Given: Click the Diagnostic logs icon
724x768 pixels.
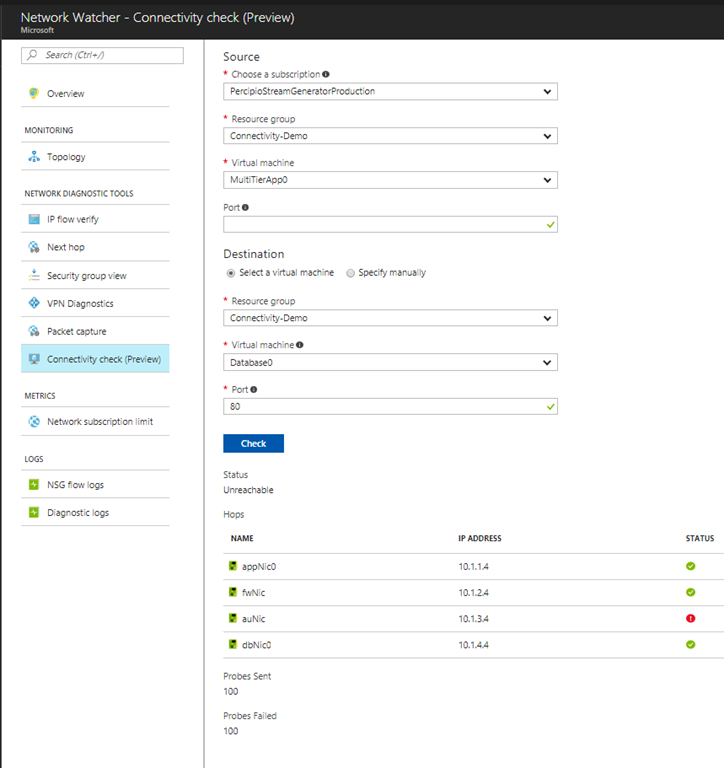Looking at the screenshot, I should click(x=34, y=512).
